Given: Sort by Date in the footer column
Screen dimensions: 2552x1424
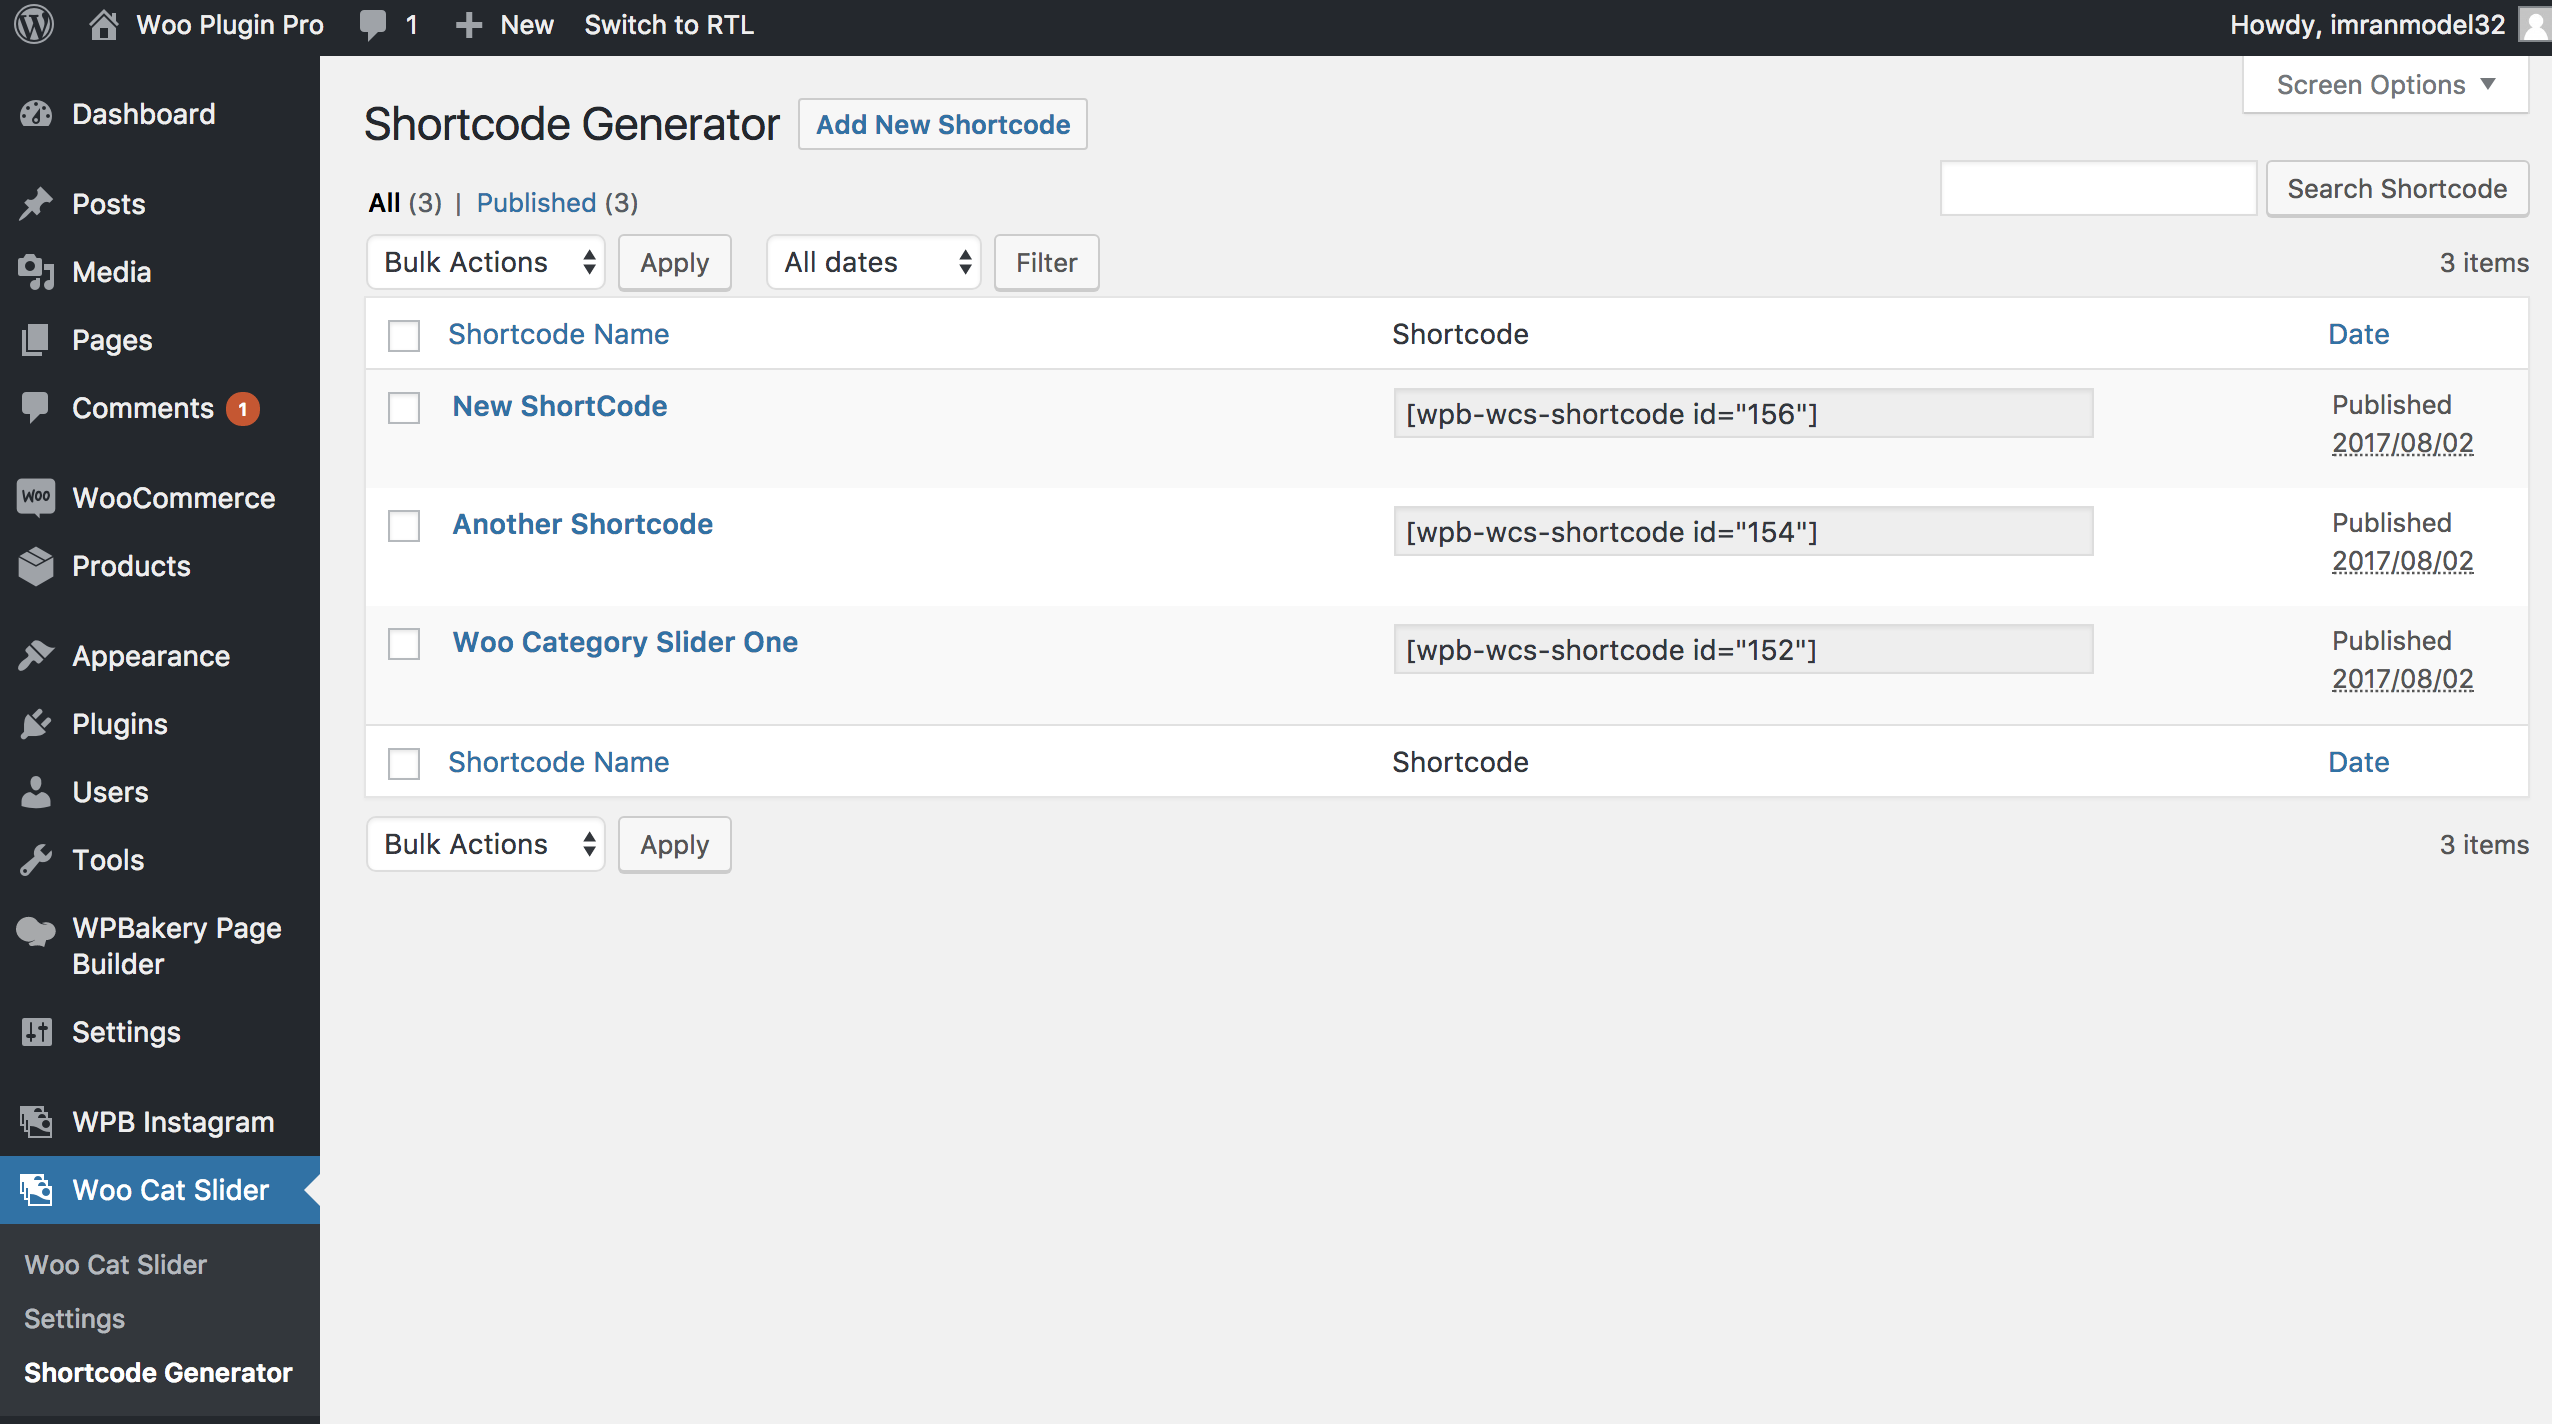Looking at the screenshot, I should click(x=2359, y=762).
